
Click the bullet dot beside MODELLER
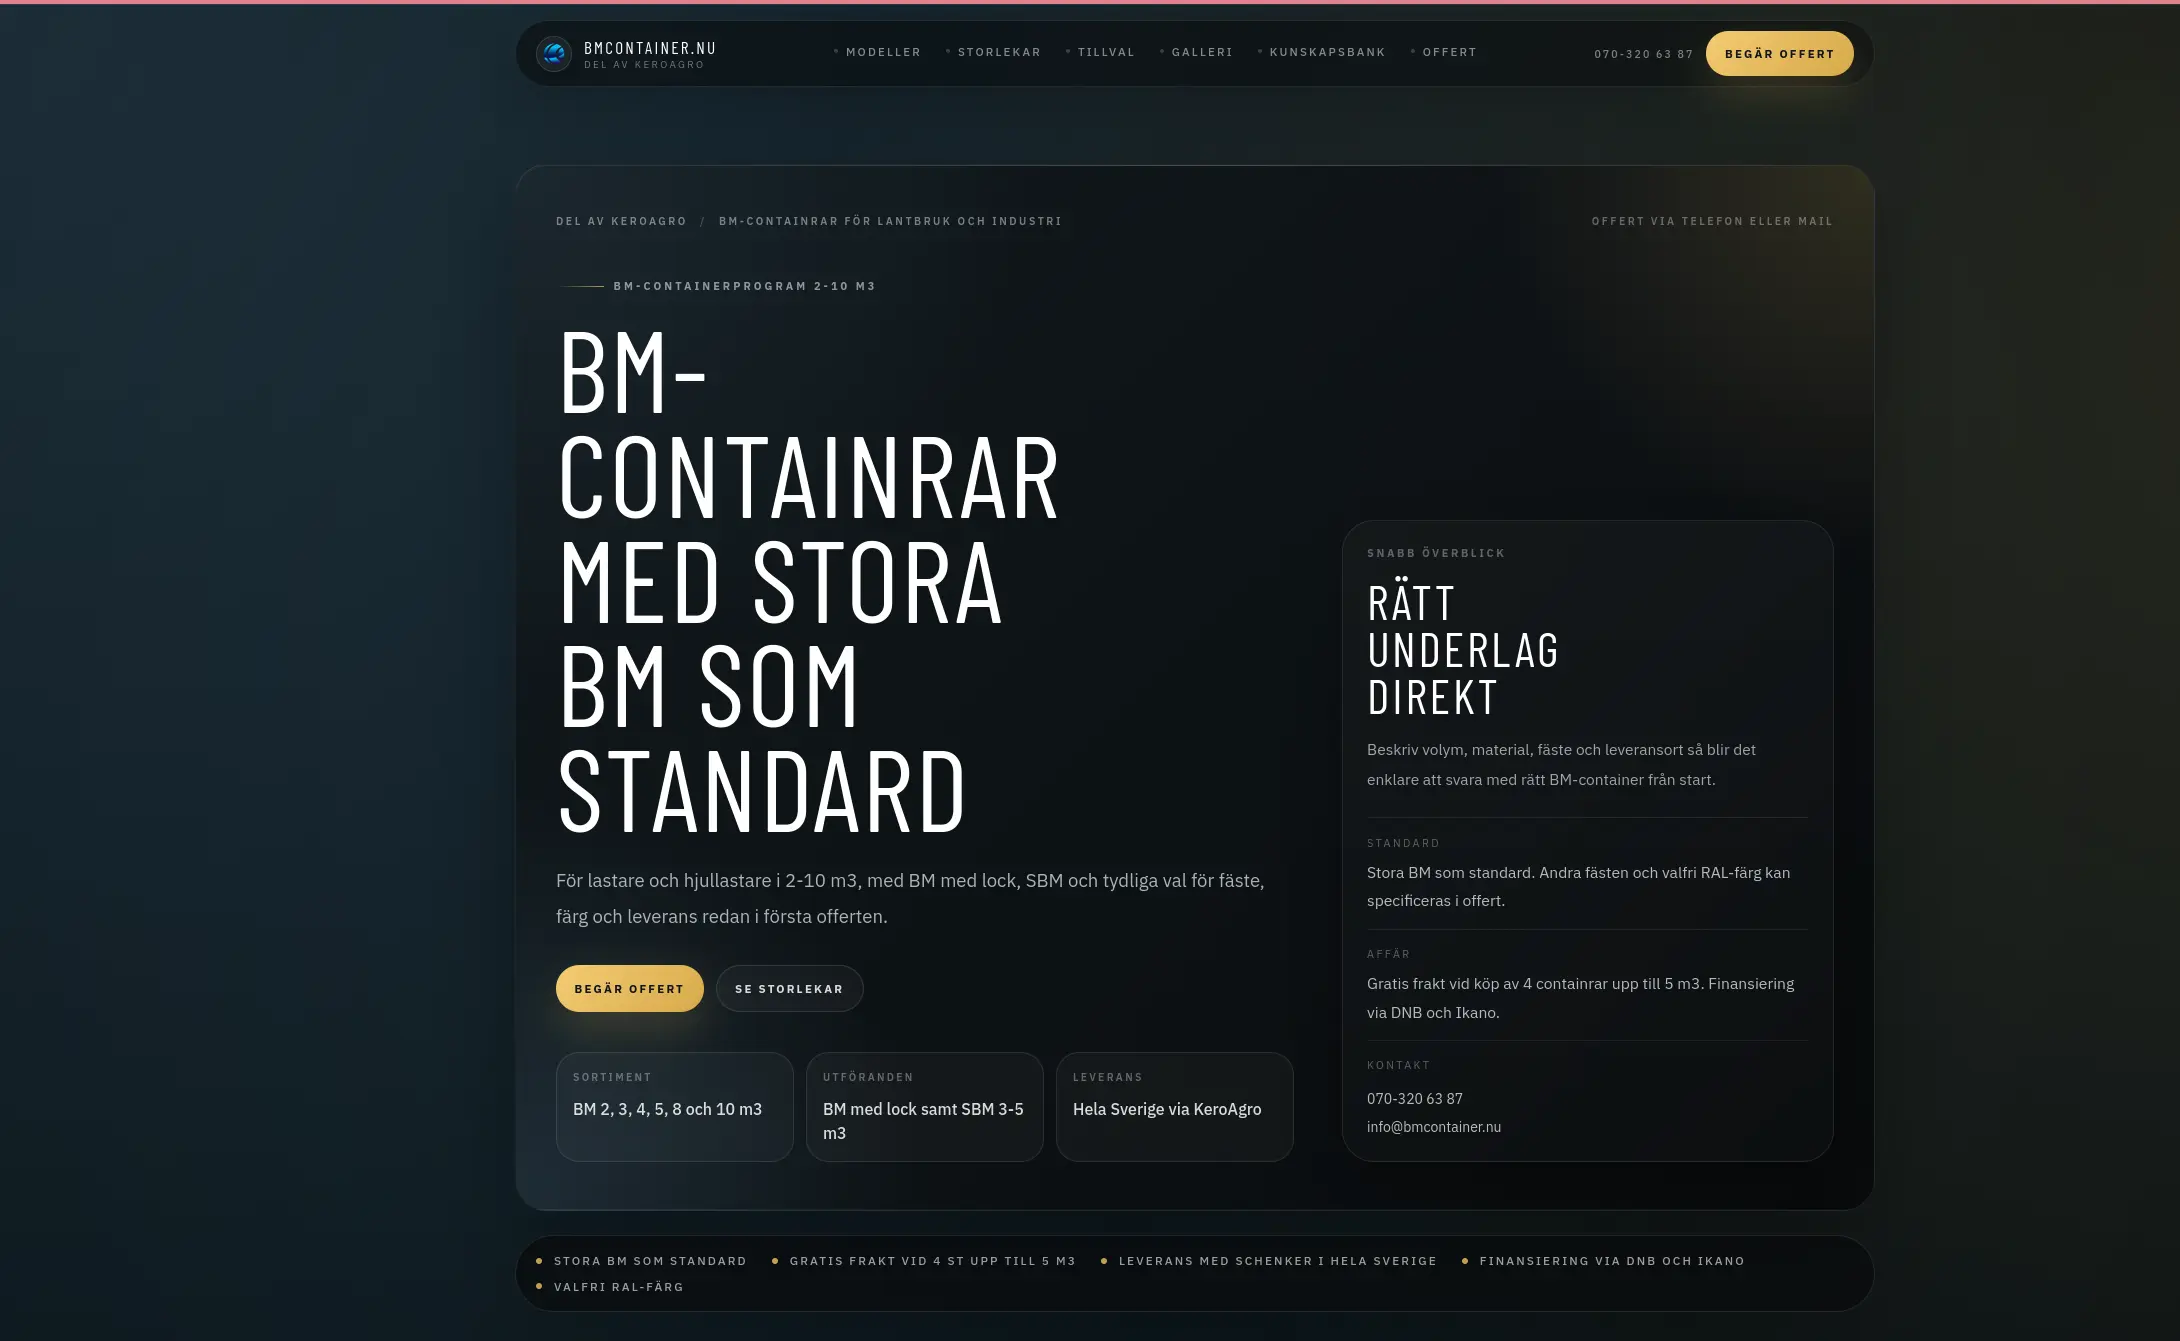836,50
